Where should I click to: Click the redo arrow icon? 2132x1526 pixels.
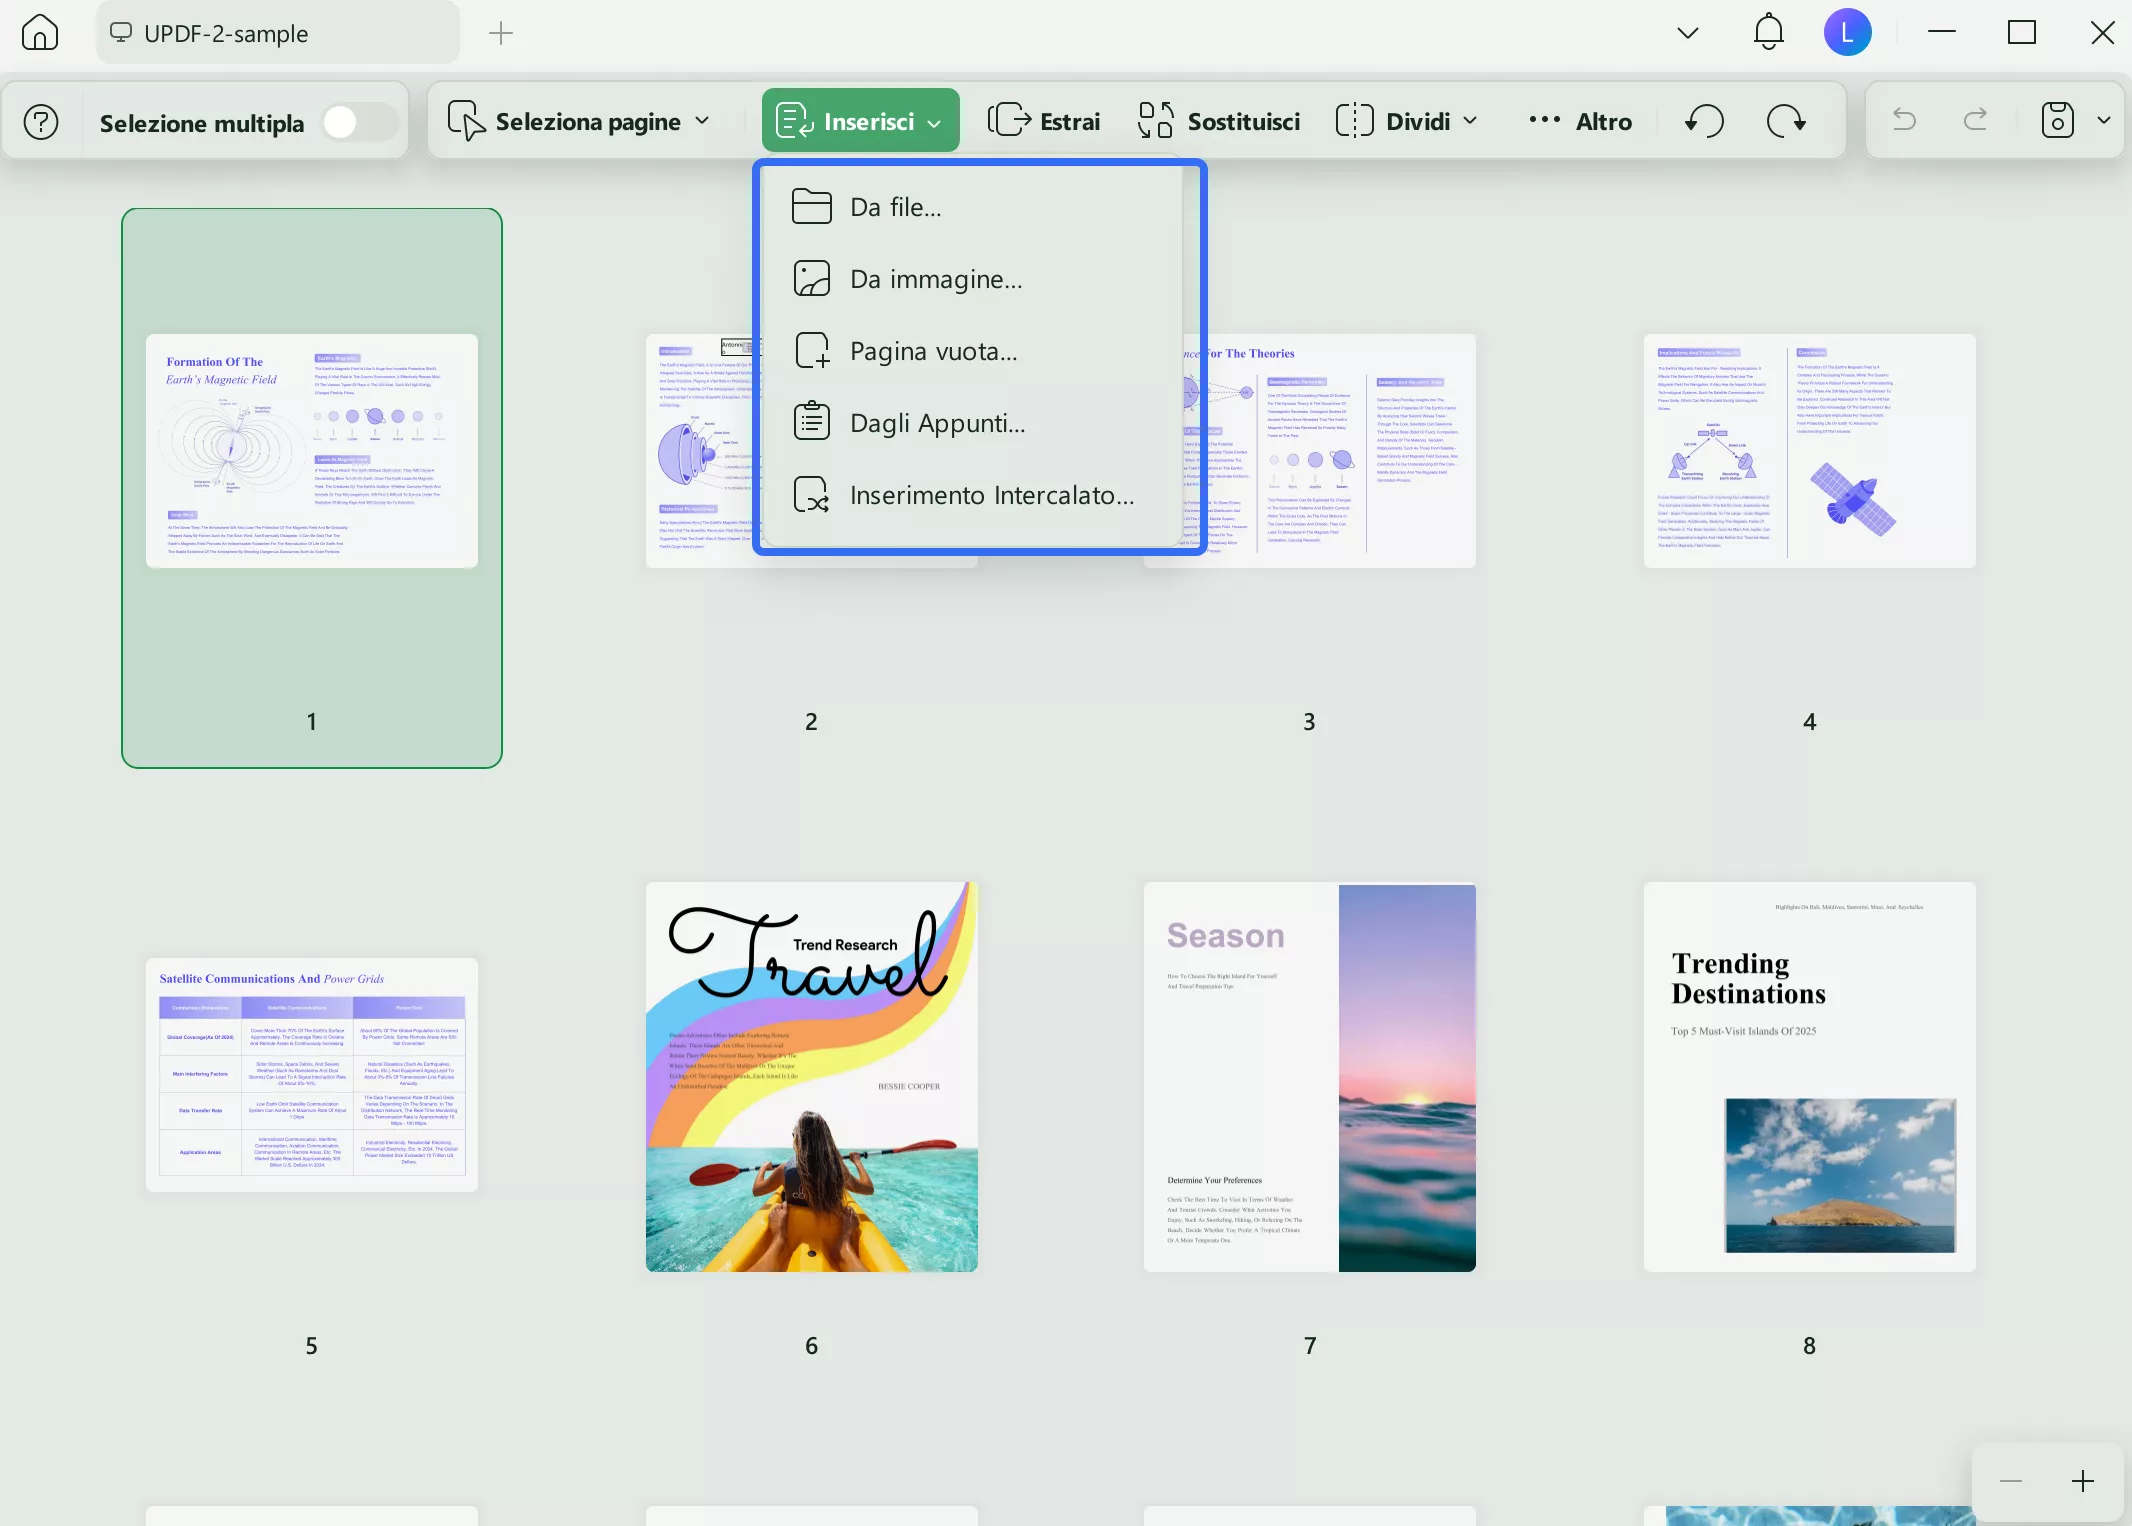click(x=1975, y=121)
